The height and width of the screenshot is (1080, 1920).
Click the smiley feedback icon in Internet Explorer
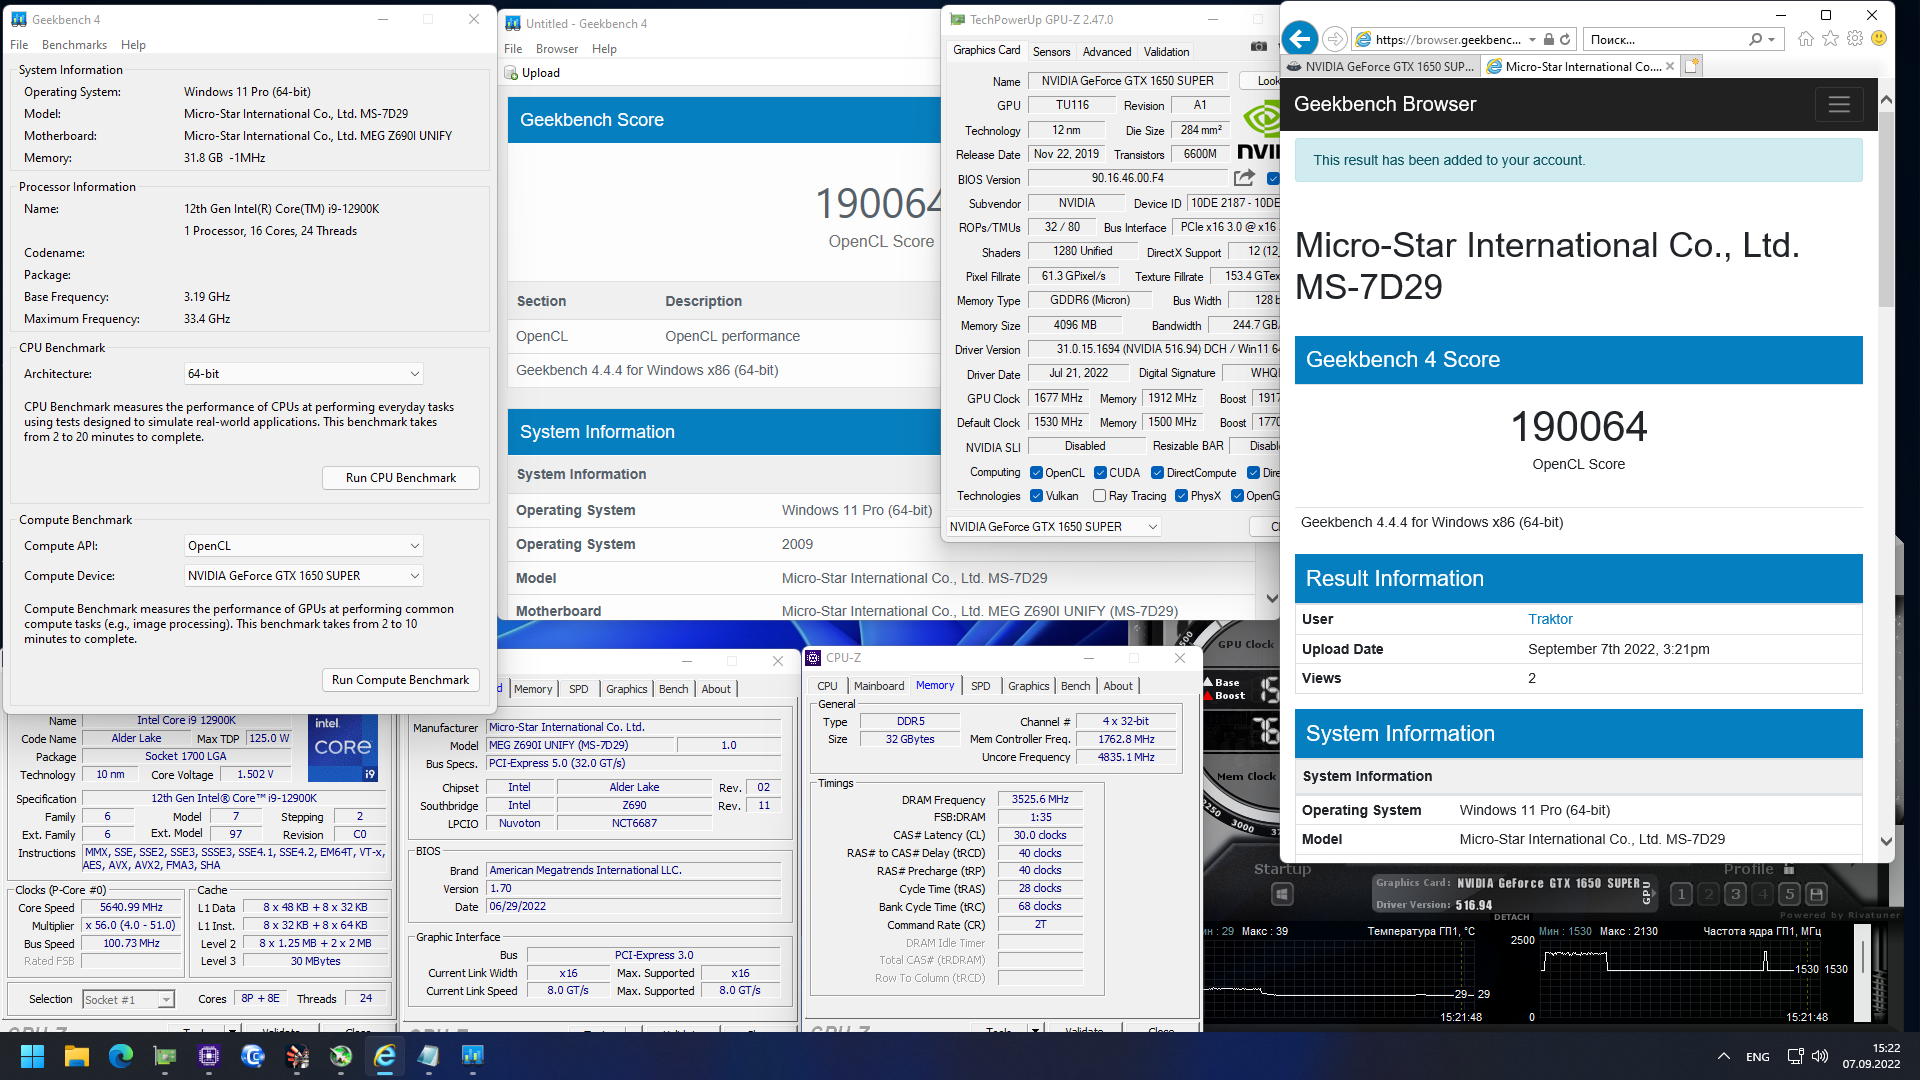[x=1879, y=38]
